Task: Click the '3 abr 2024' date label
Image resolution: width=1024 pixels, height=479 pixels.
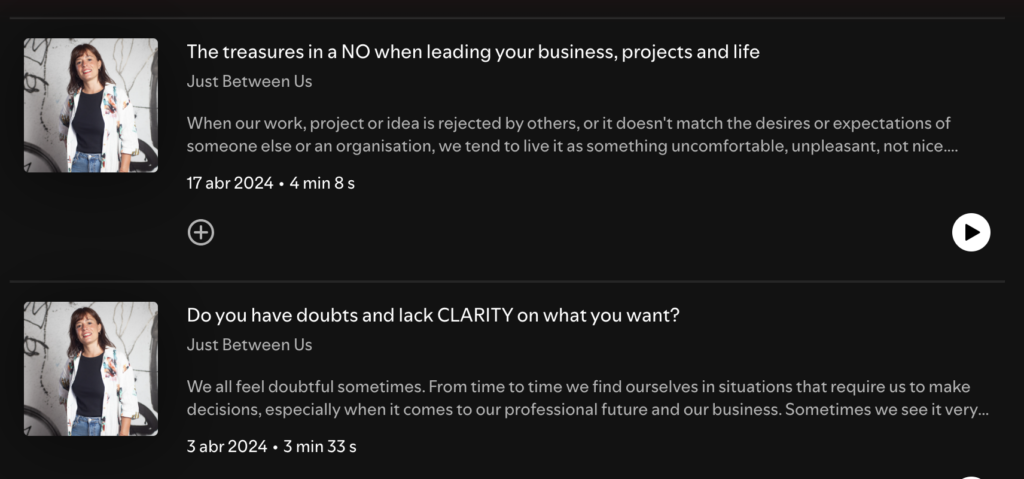Action: pos(227,447)
